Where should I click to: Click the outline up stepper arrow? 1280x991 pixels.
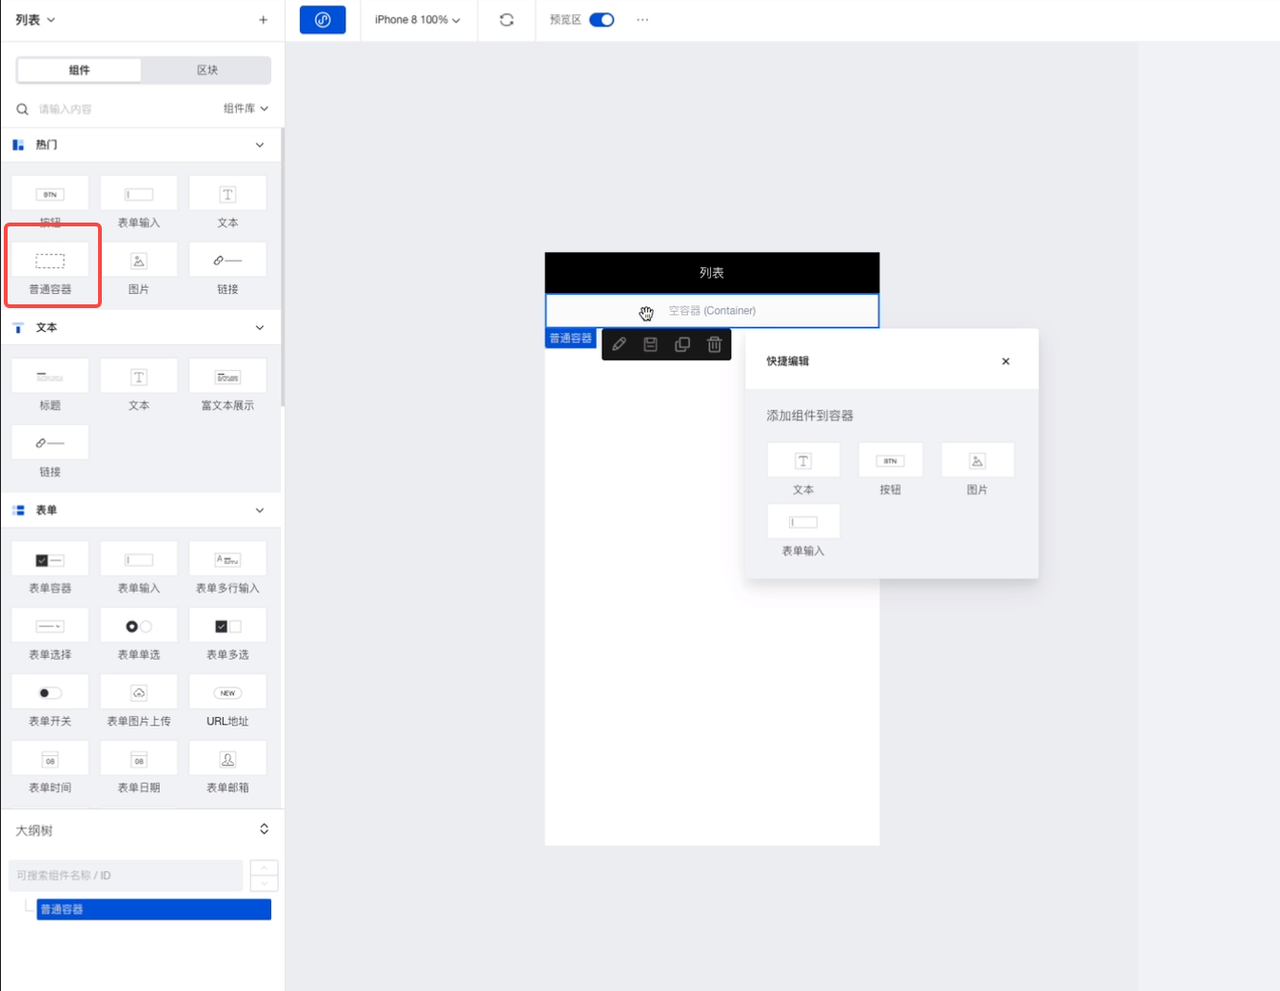point(264,868)
